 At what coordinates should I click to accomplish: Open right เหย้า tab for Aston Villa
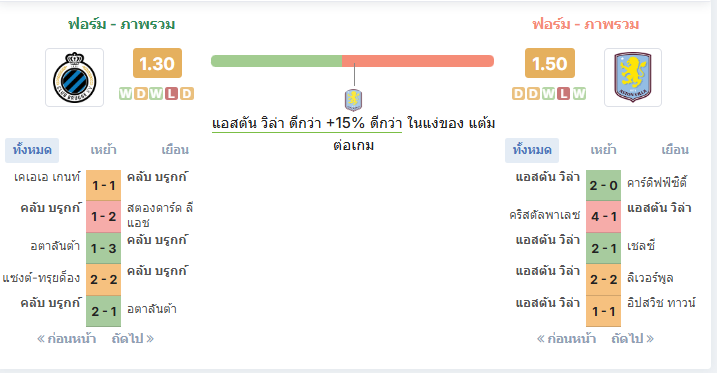[603, 150]
